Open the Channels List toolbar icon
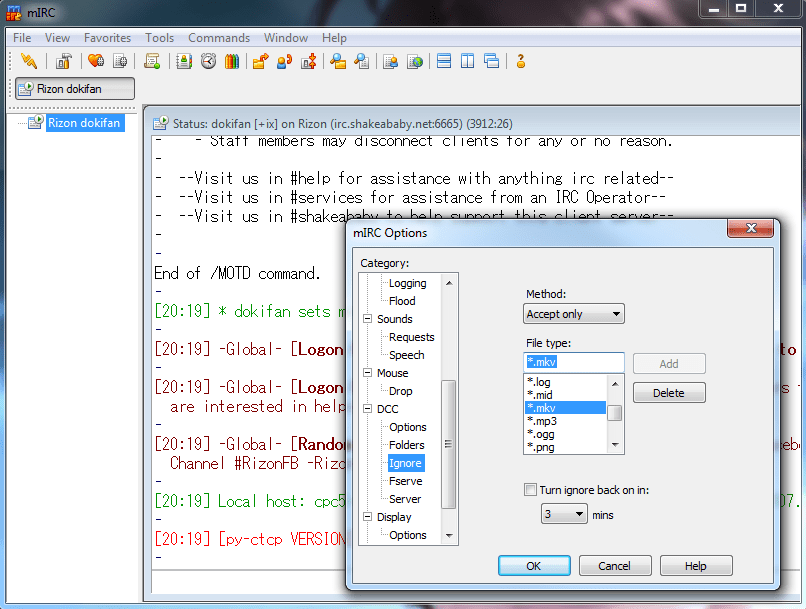 point(120,61)
